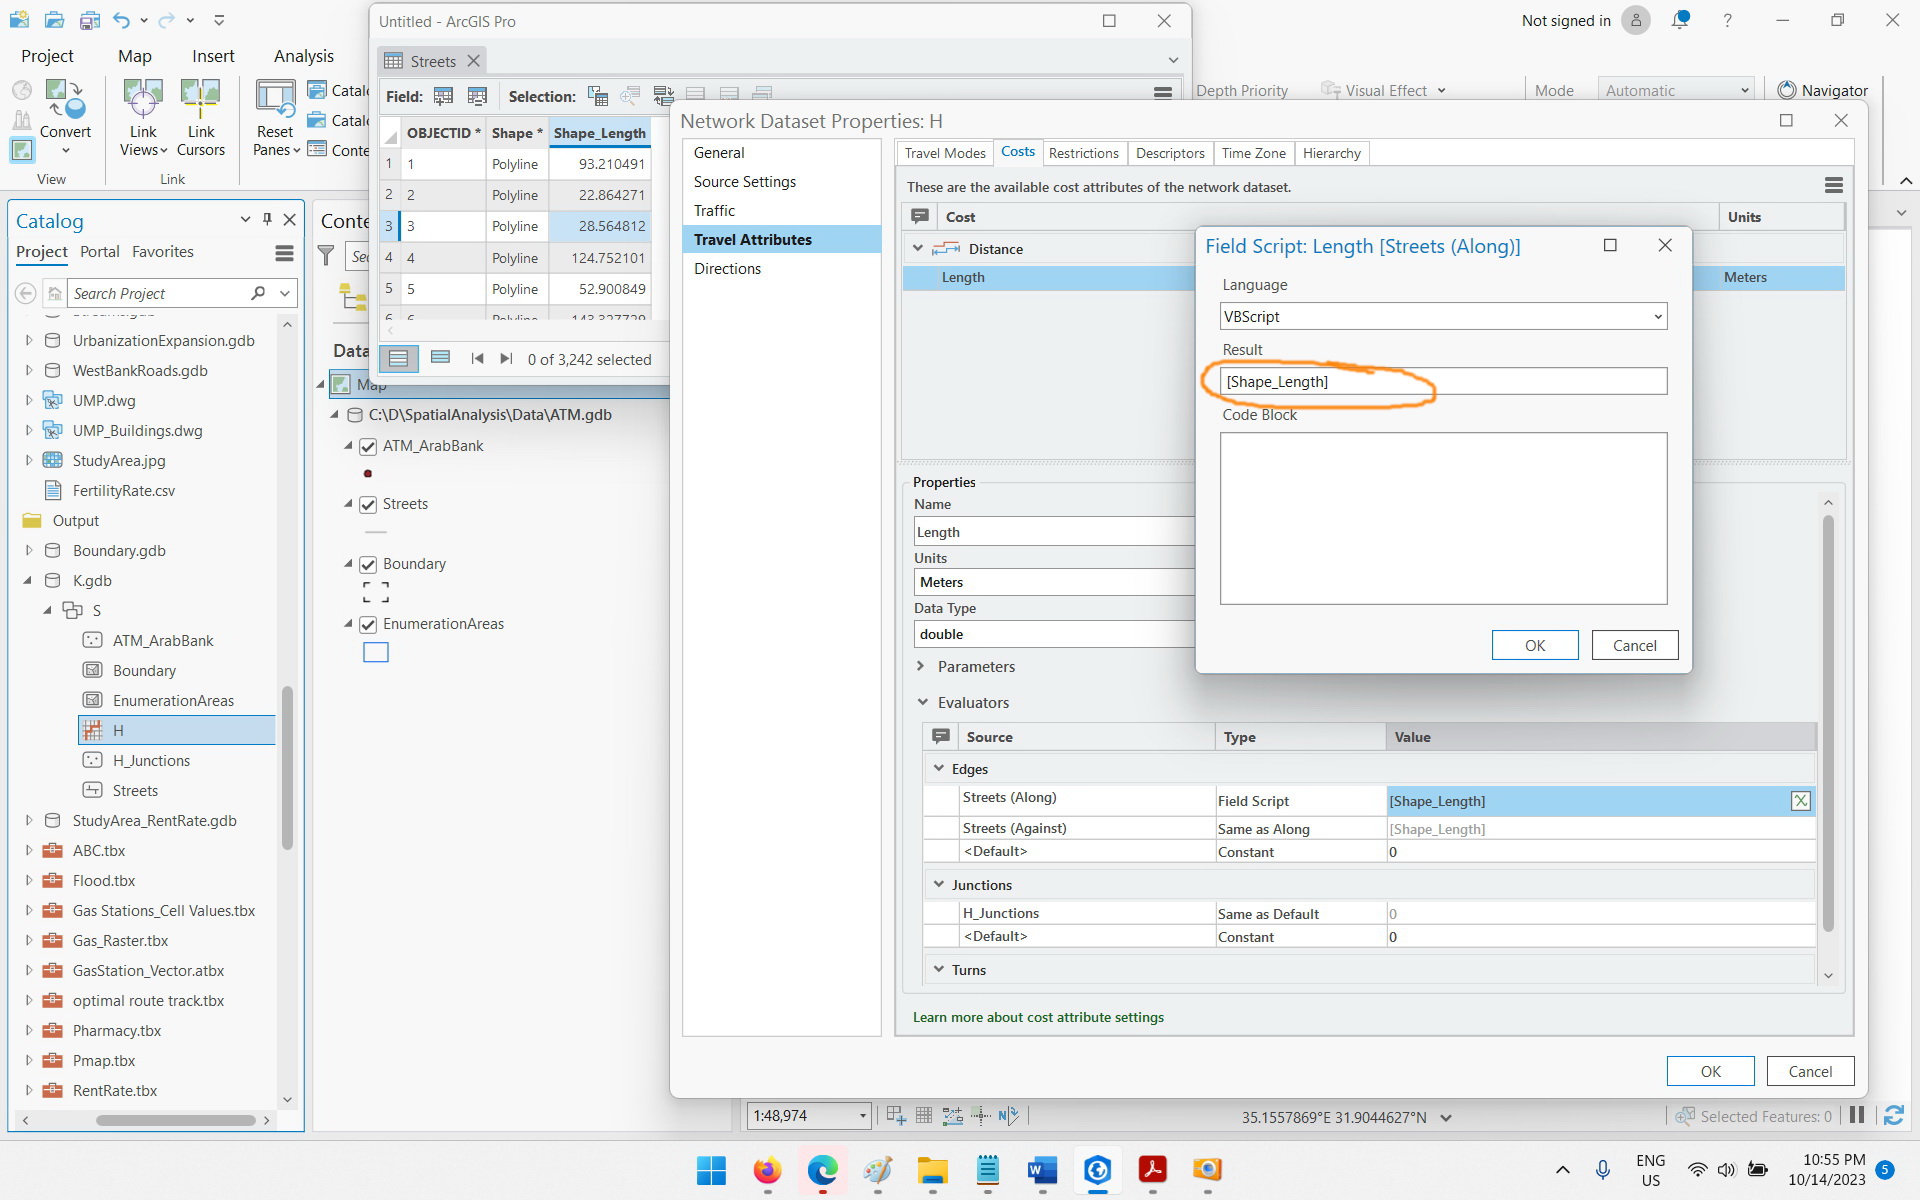Click the Link Cursors icon
Image resolution: width=1920 pixels, height=1200 pixels.
click(200, 100)
